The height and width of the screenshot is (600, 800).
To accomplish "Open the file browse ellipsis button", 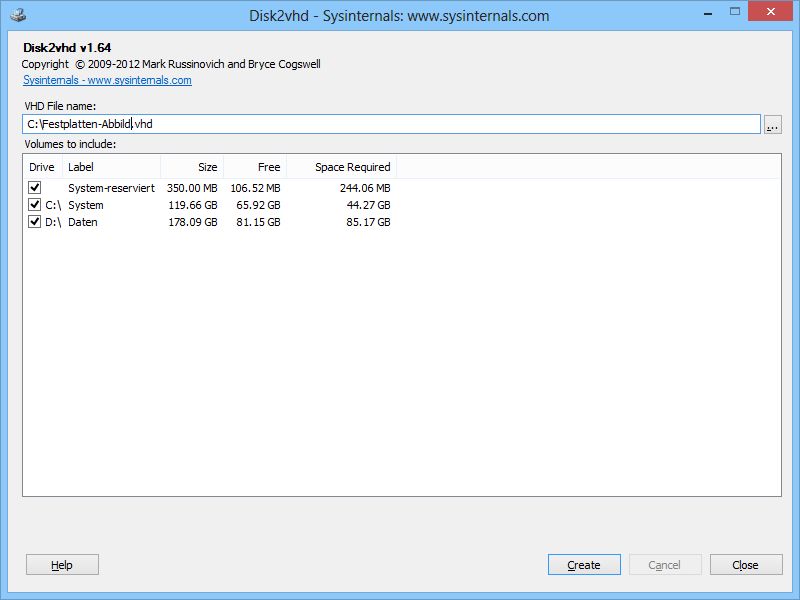I will click(772, 124).
